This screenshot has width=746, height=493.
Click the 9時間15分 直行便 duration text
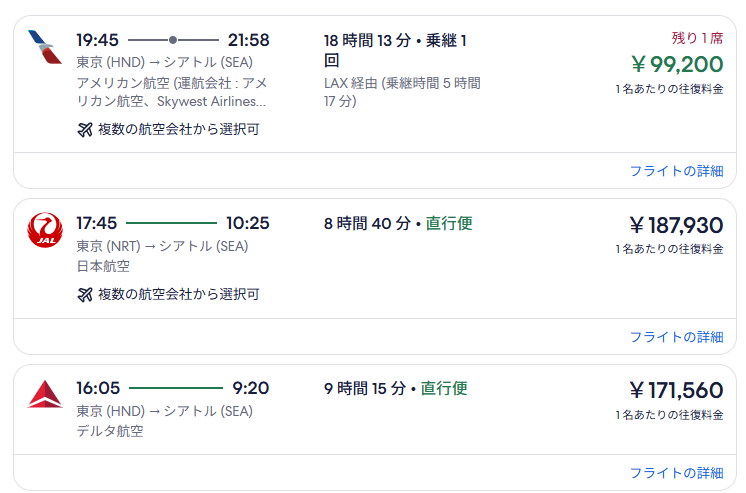pyautogui.click(x=396, y=388)
